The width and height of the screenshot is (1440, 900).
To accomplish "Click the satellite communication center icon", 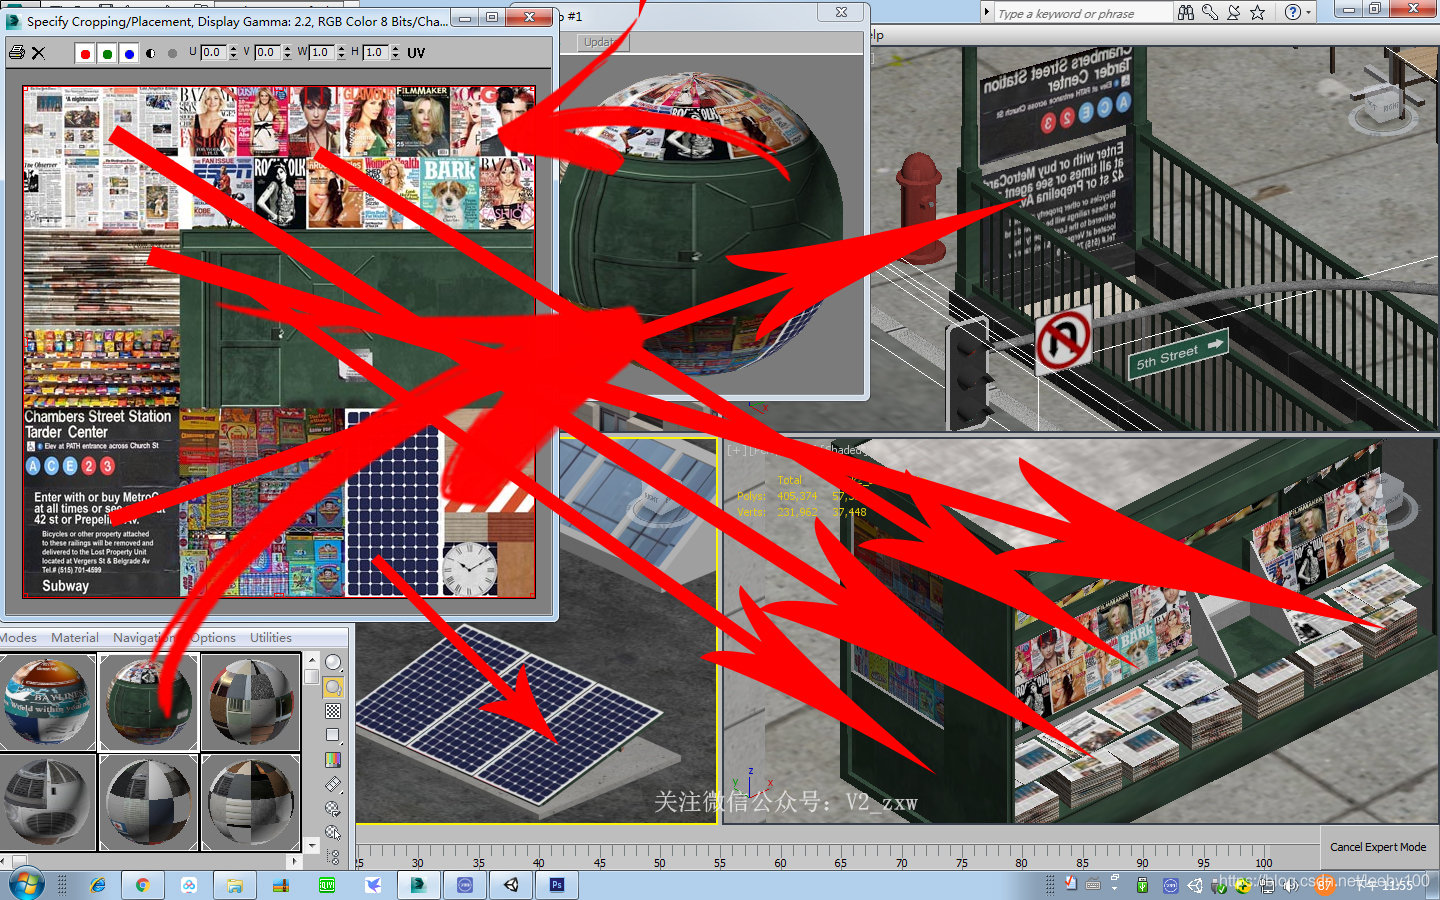I will tap(1234, 12).
